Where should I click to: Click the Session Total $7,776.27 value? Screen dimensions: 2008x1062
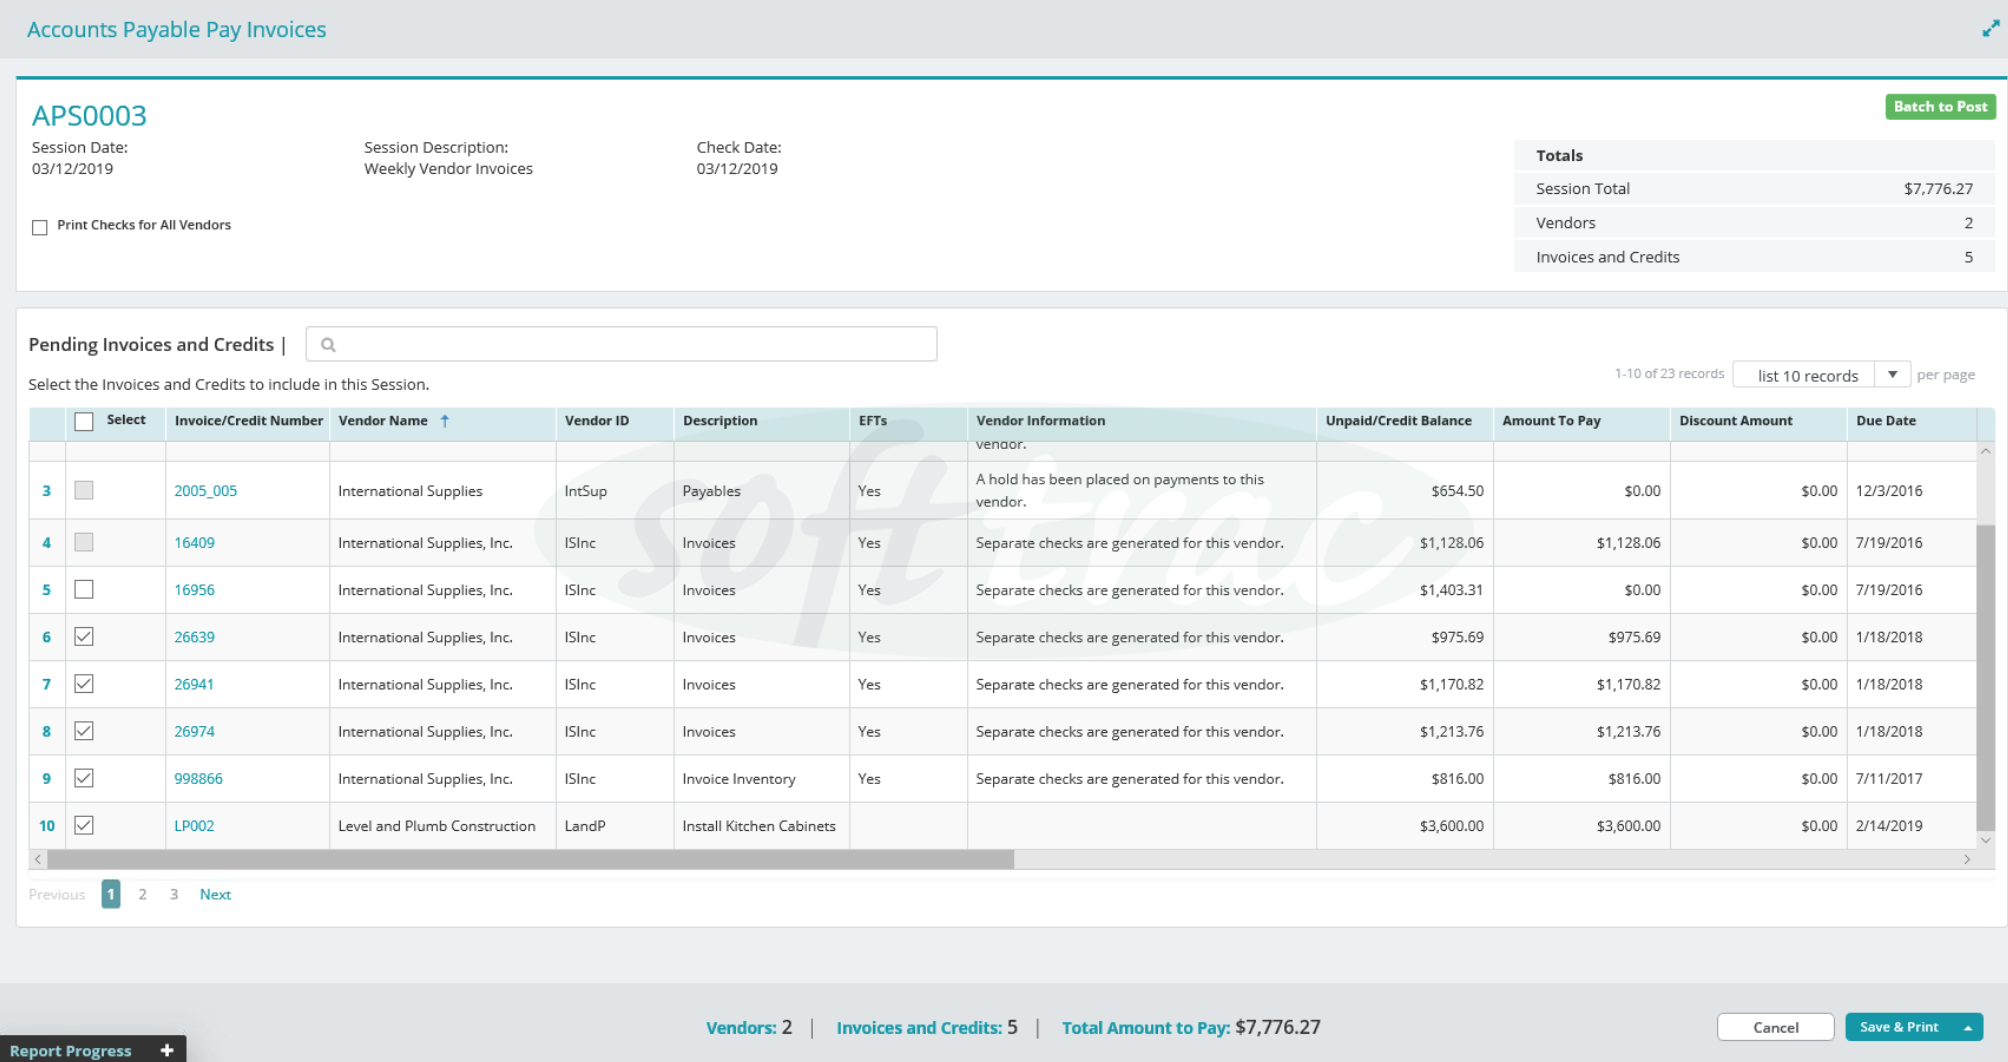tap(1938, 188)
